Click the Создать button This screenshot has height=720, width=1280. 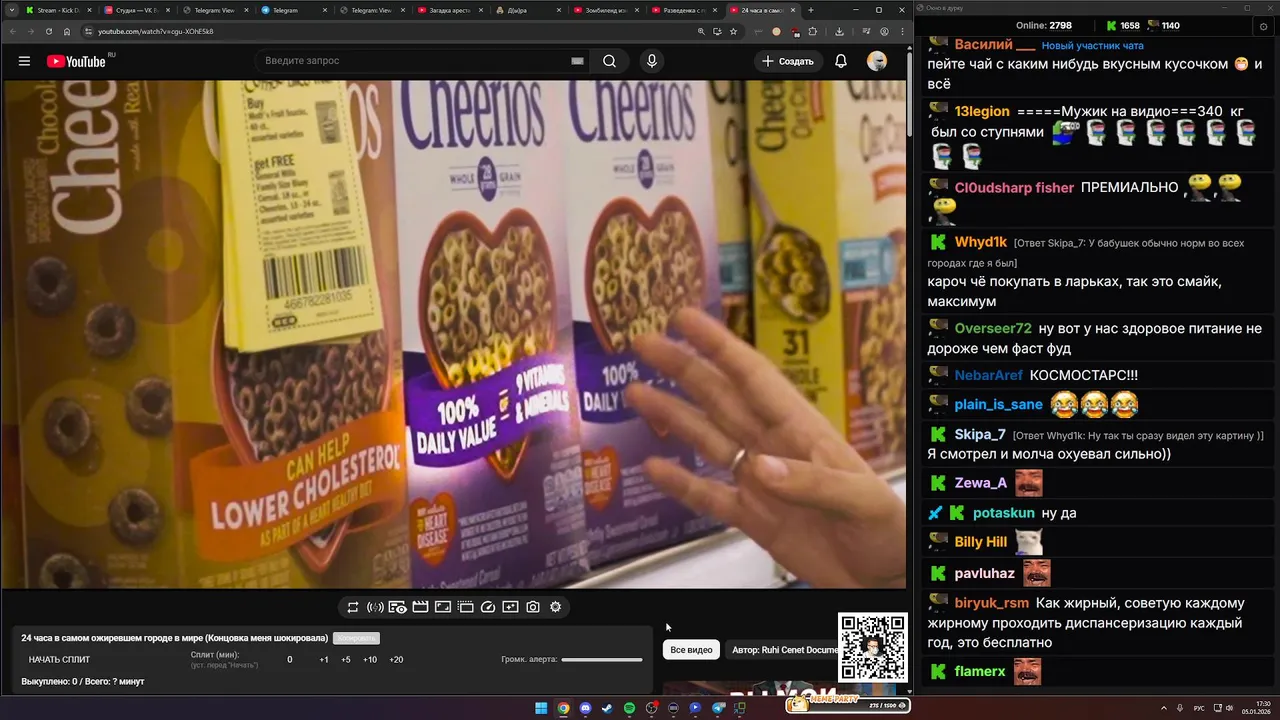pyautogui.click(x=788, y=61)
